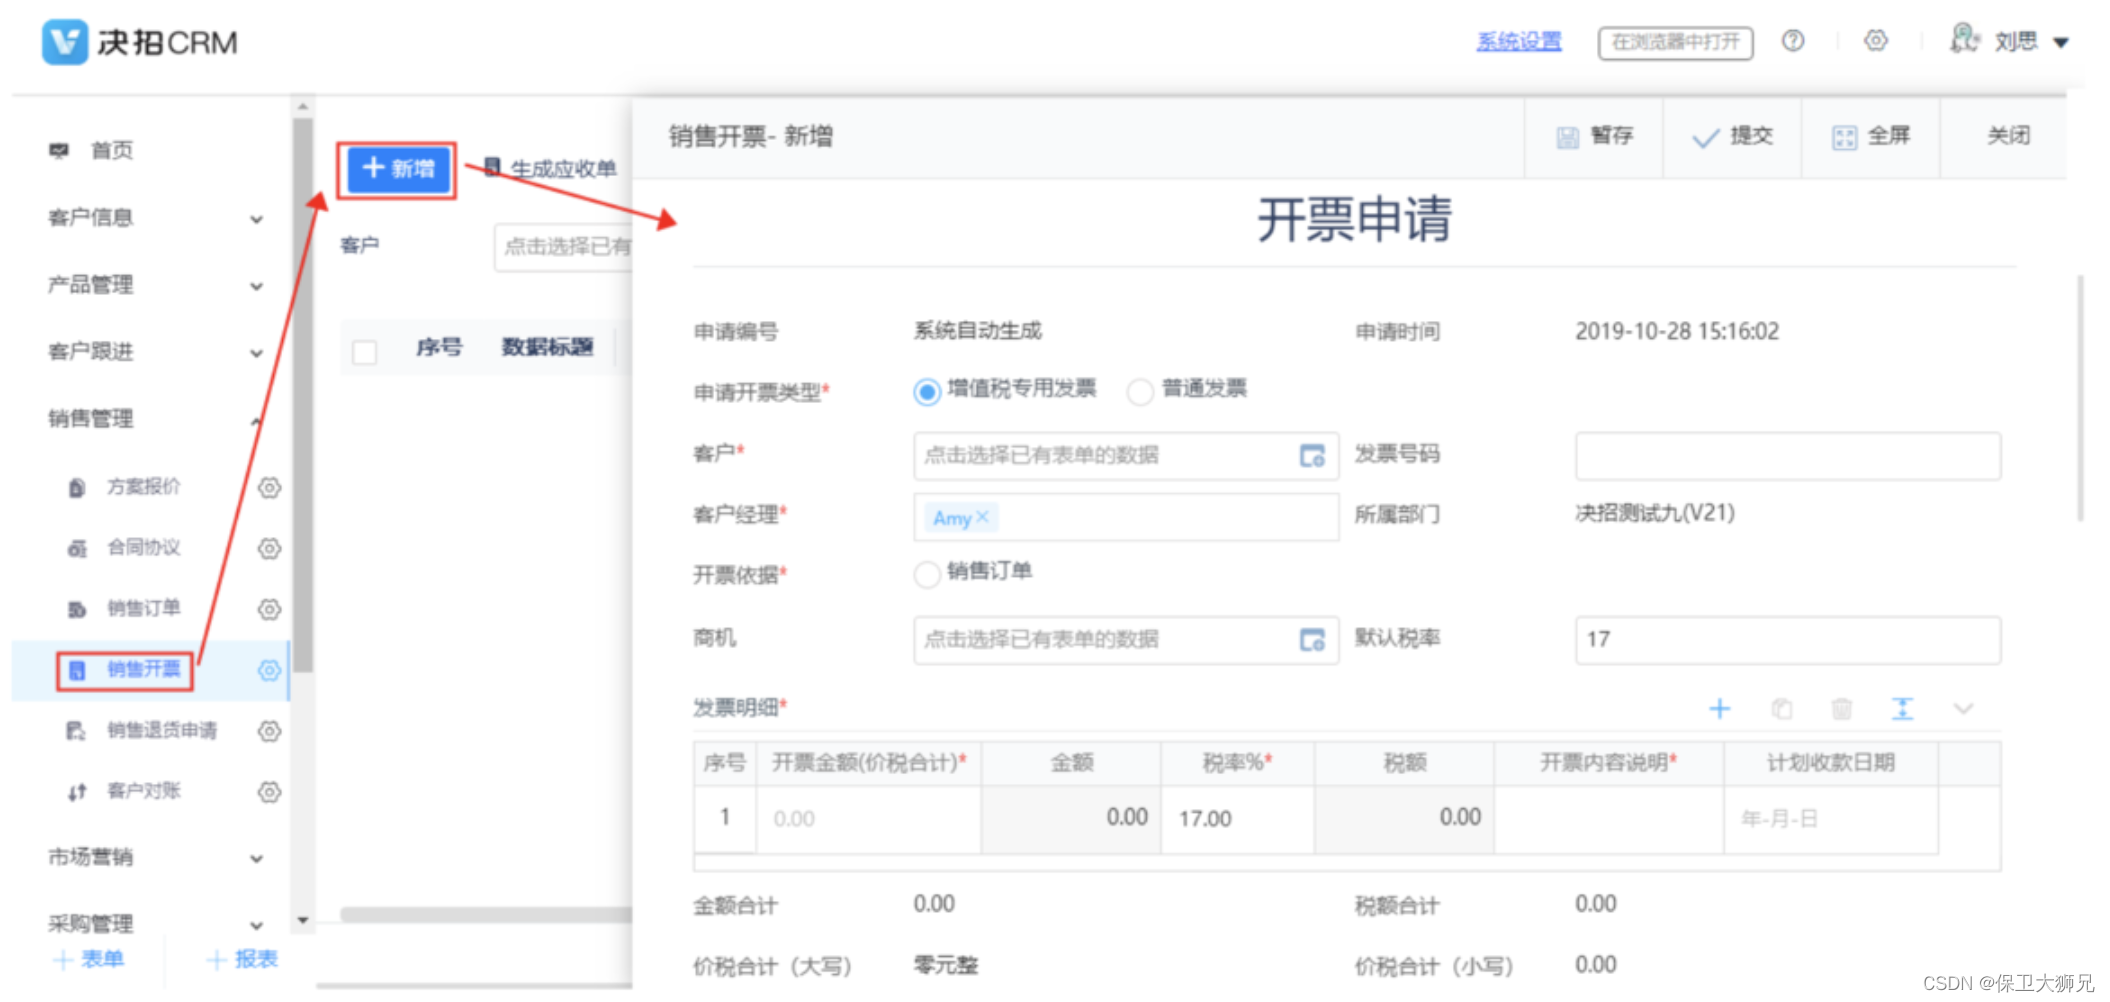Click the 提交 submit button
Image resolution: width=2110 pixels, height=1002 pixels.
[x=1732, y=137]
